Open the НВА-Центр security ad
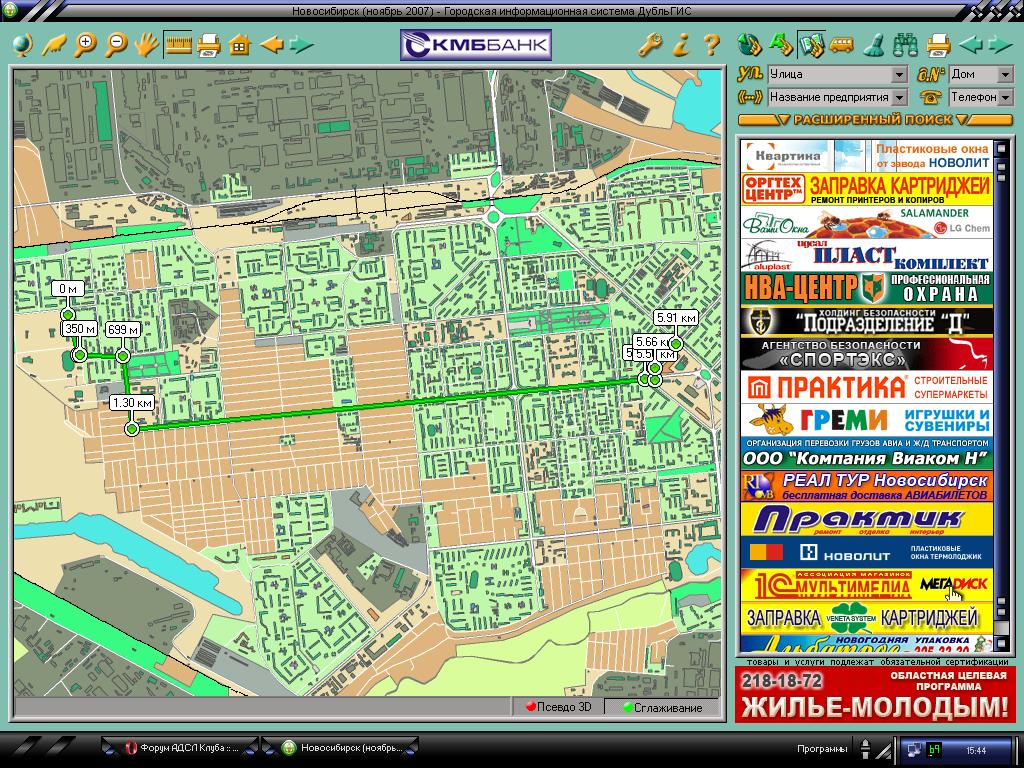The image size is (1024, 768). 867,289
